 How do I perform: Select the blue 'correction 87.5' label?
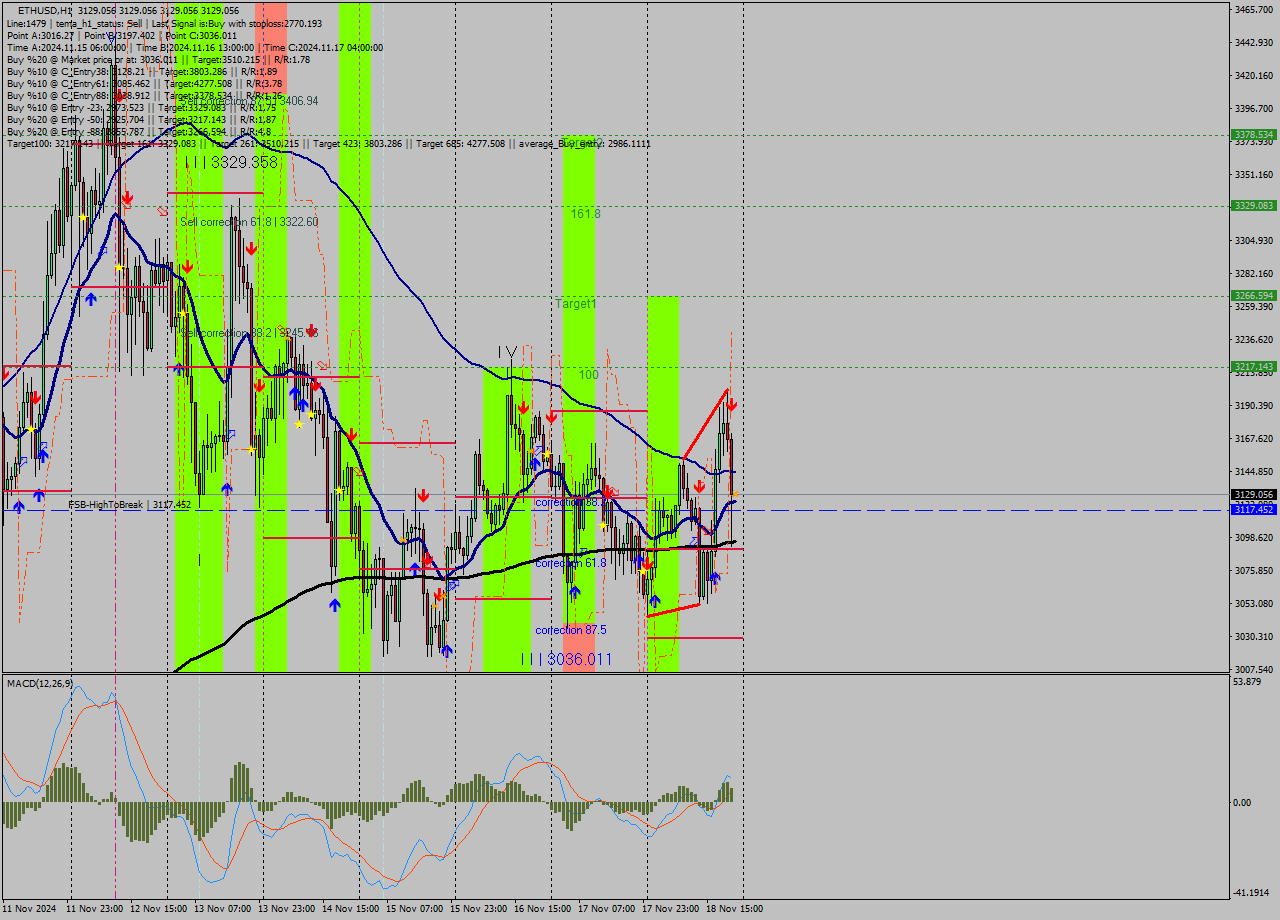(573, 630)
